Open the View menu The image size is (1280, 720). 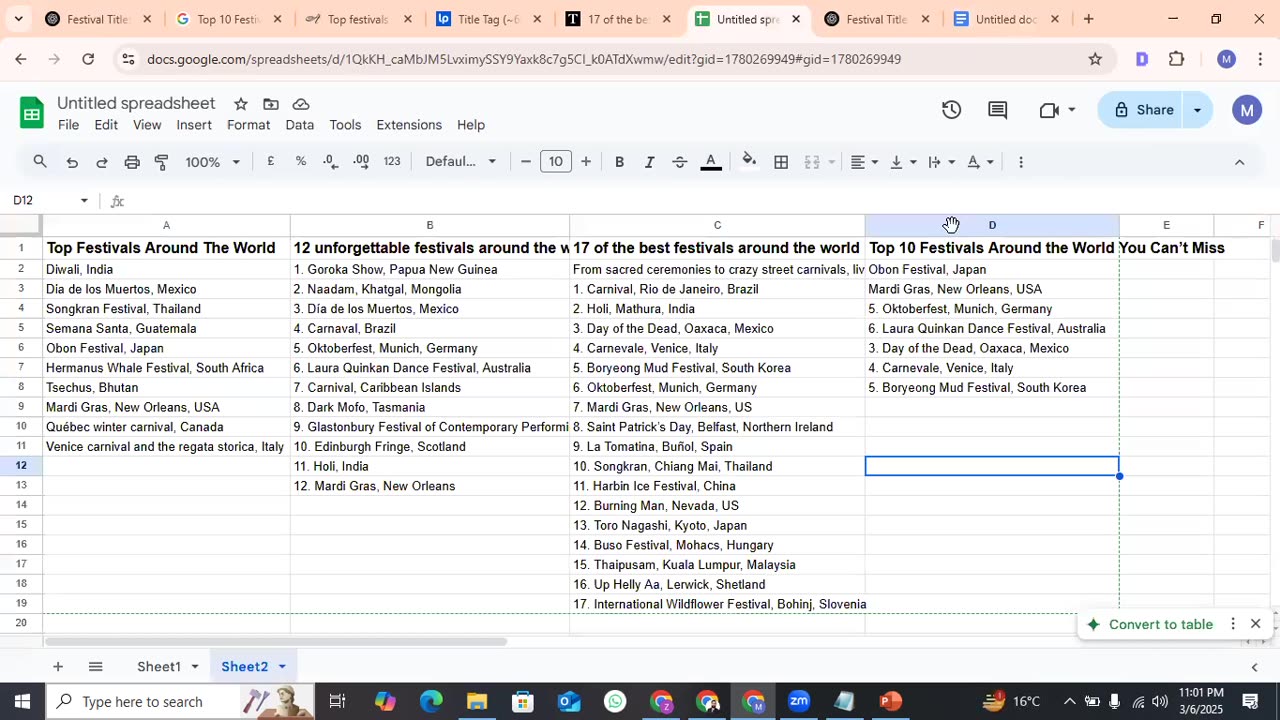[147, 125]
